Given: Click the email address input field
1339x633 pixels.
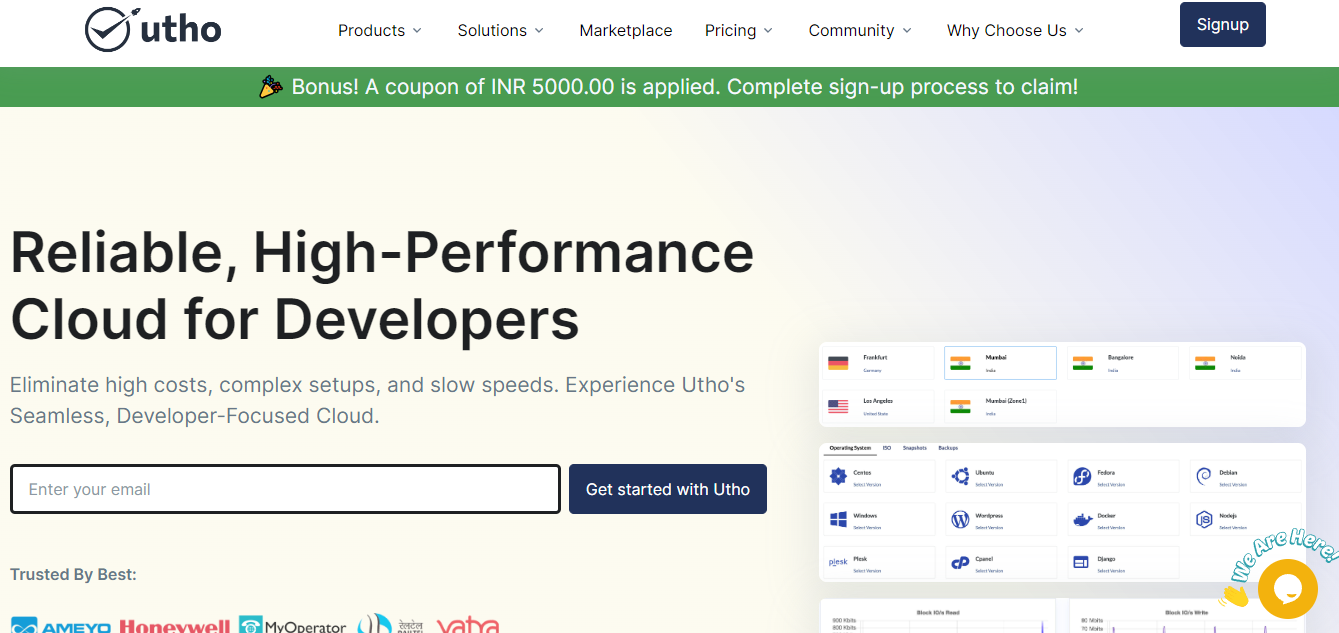Looking at the screenshot, I should [285, 489].
